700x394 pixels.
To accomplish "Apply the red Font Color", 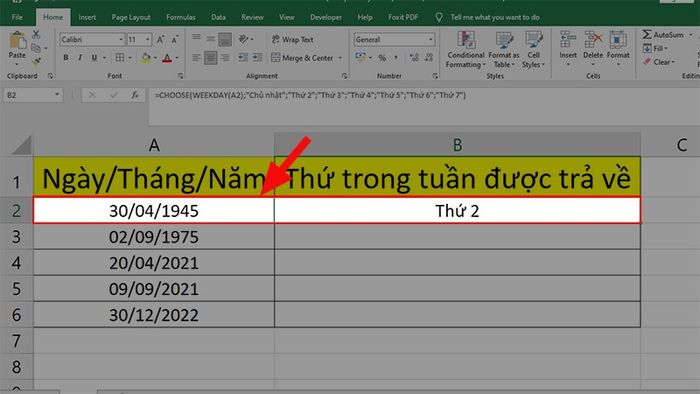I will [x=167, y=58].
